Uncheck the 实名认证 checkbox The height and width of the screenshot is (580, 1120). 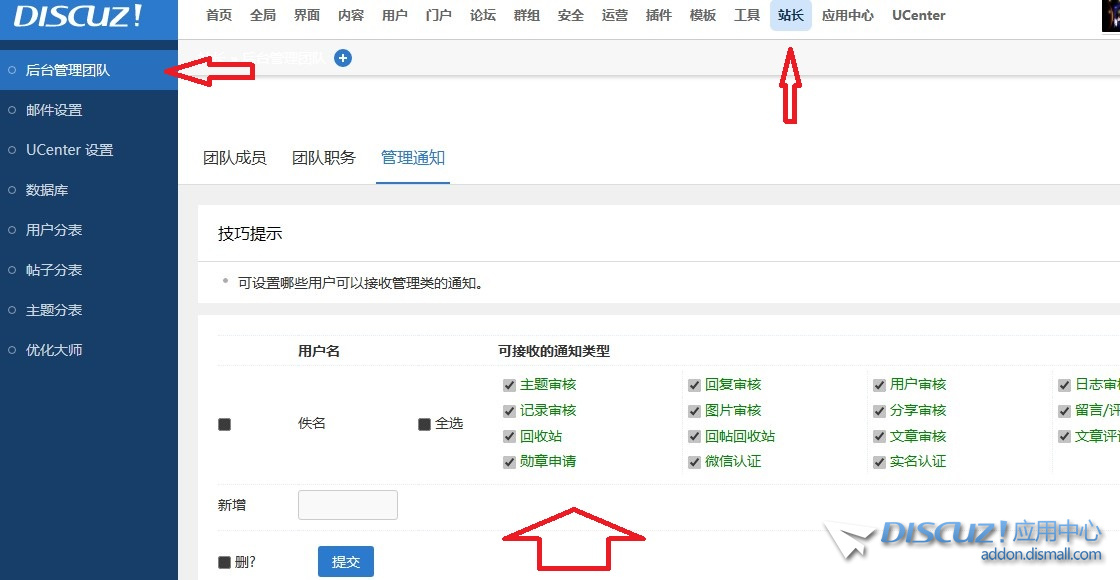coord(880,462)
